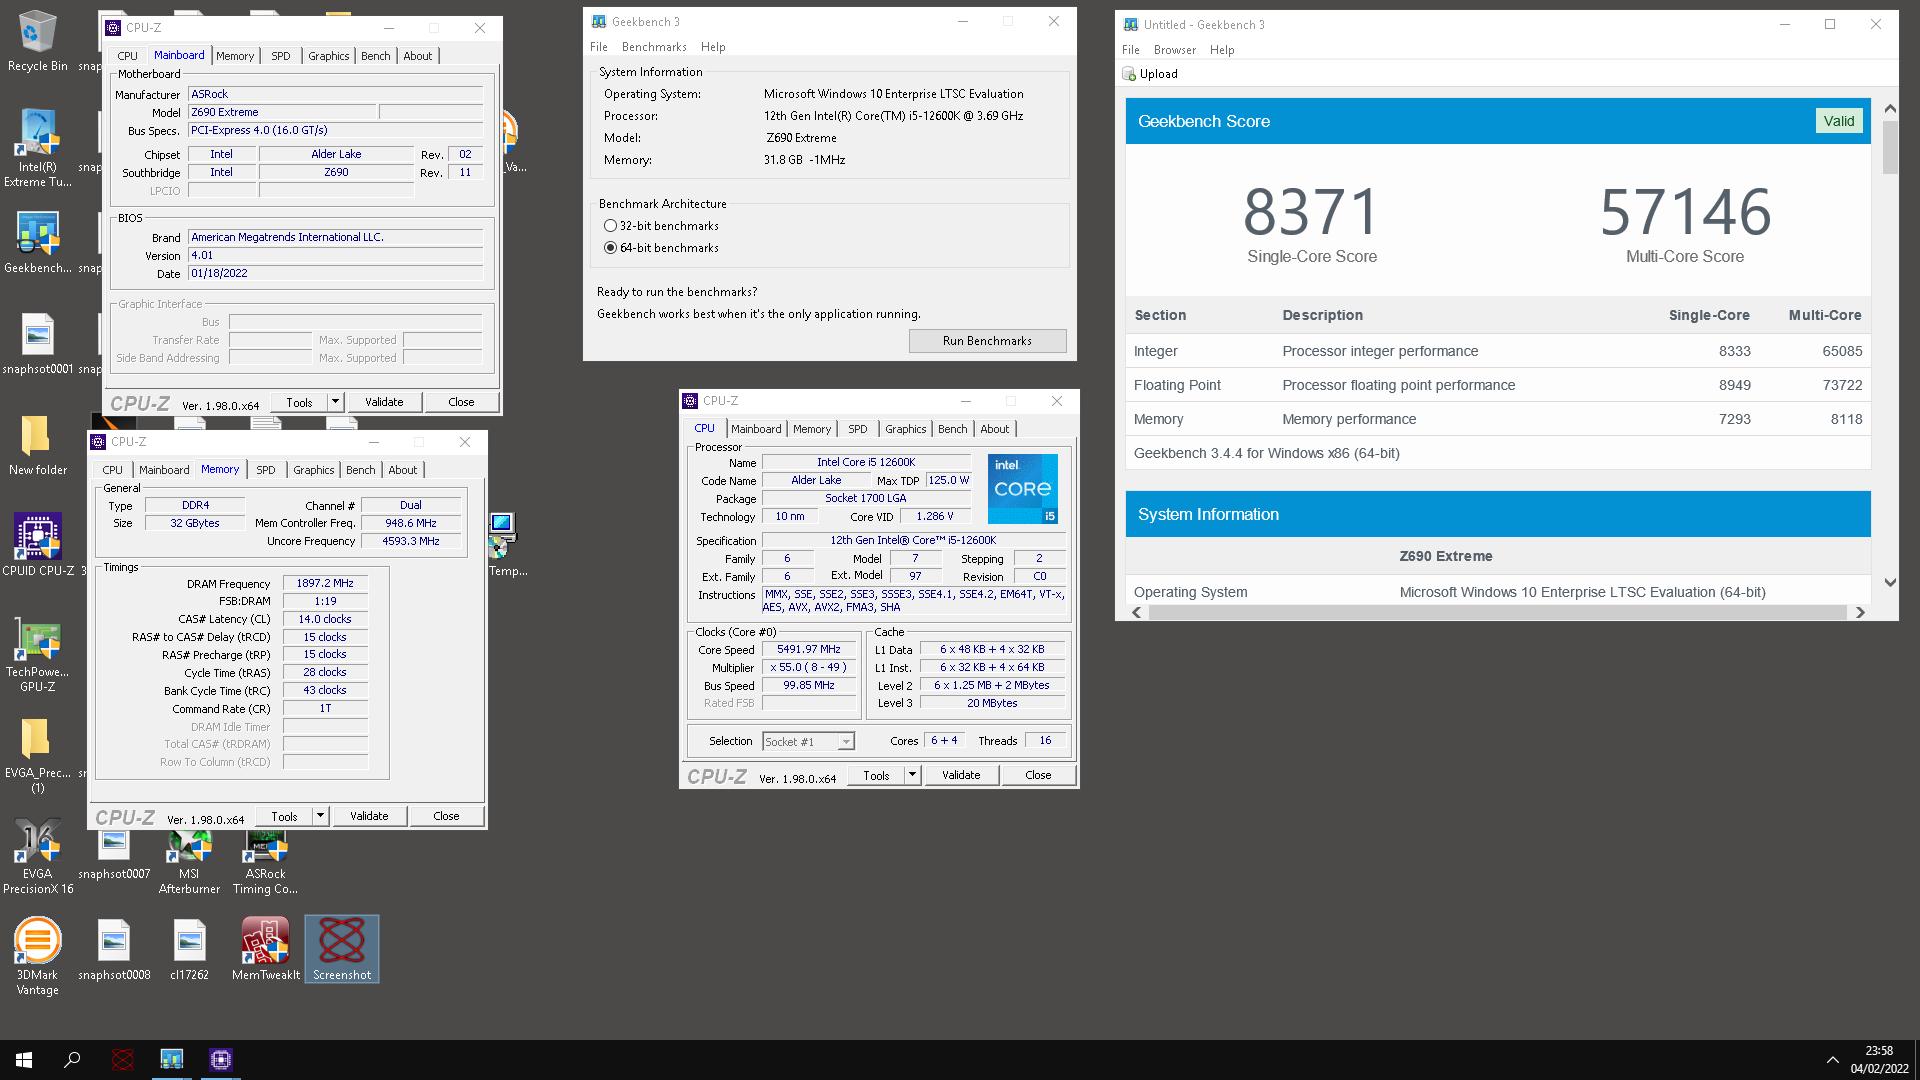Image resolution: width=1920 pixels, height=1080 pixels.
Task: Select 32-bit benchmarks radio button
Action: coord(610,226)
